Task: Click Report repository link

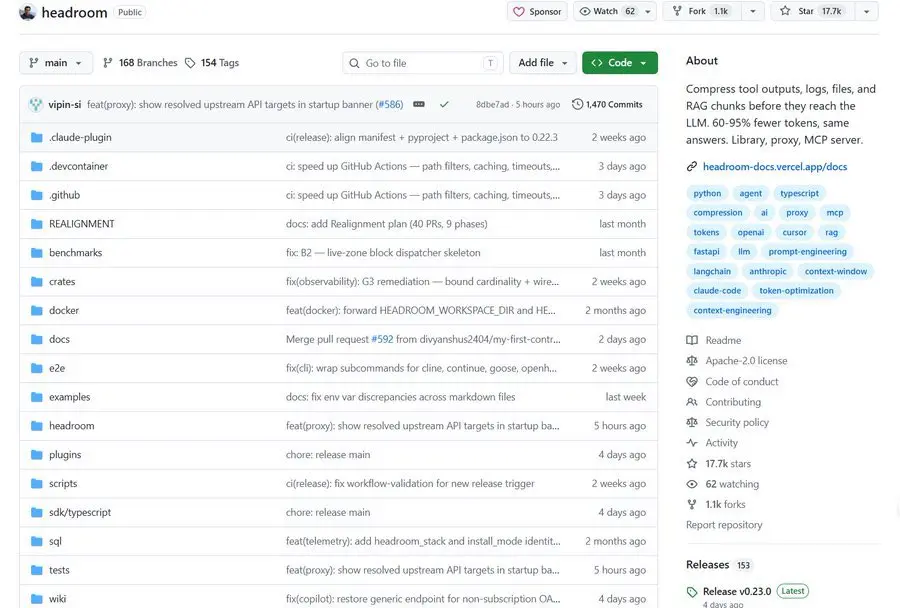Action: click(724, 525)
